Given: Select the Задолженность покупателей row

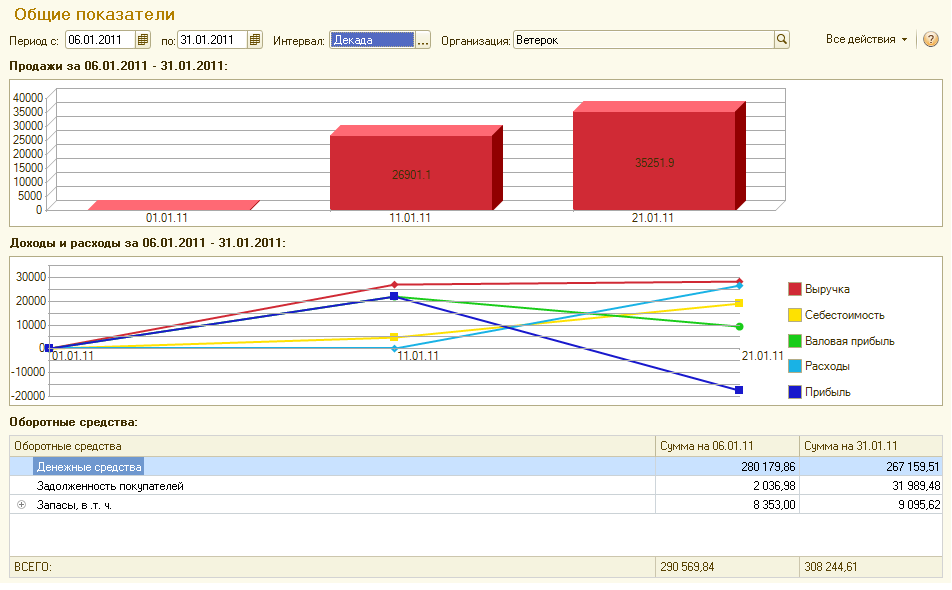Looking at the screenshot, I should (110, 486).
